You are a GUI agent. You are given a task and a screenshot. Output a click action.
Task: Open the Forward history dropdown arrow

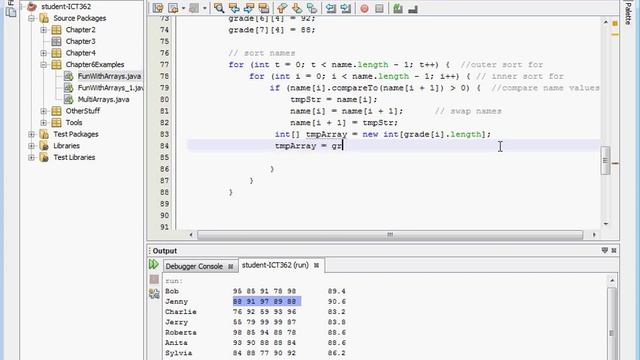pyautogui.click(x=204, y=8)
